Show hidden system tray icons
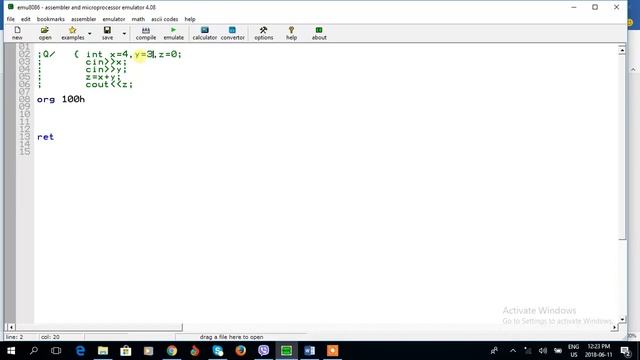 (513, 351)
